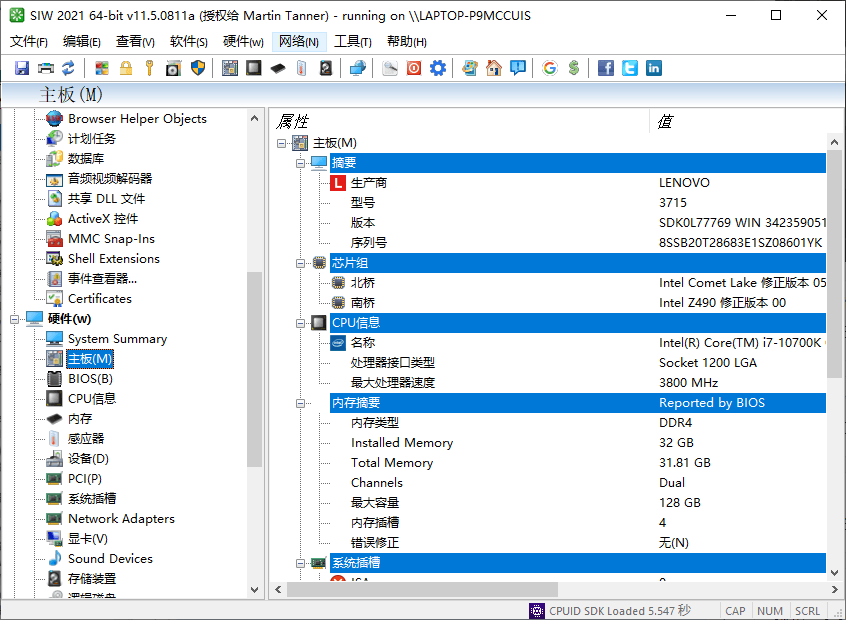Toggle the CAP indicator in status bar

(x=735, y=610)
